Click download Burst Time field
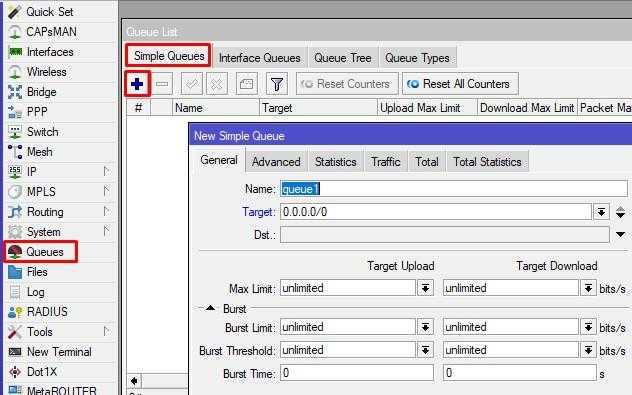Image resolution: width=632 pixels, height=395 pixels. tap(520, 373)
